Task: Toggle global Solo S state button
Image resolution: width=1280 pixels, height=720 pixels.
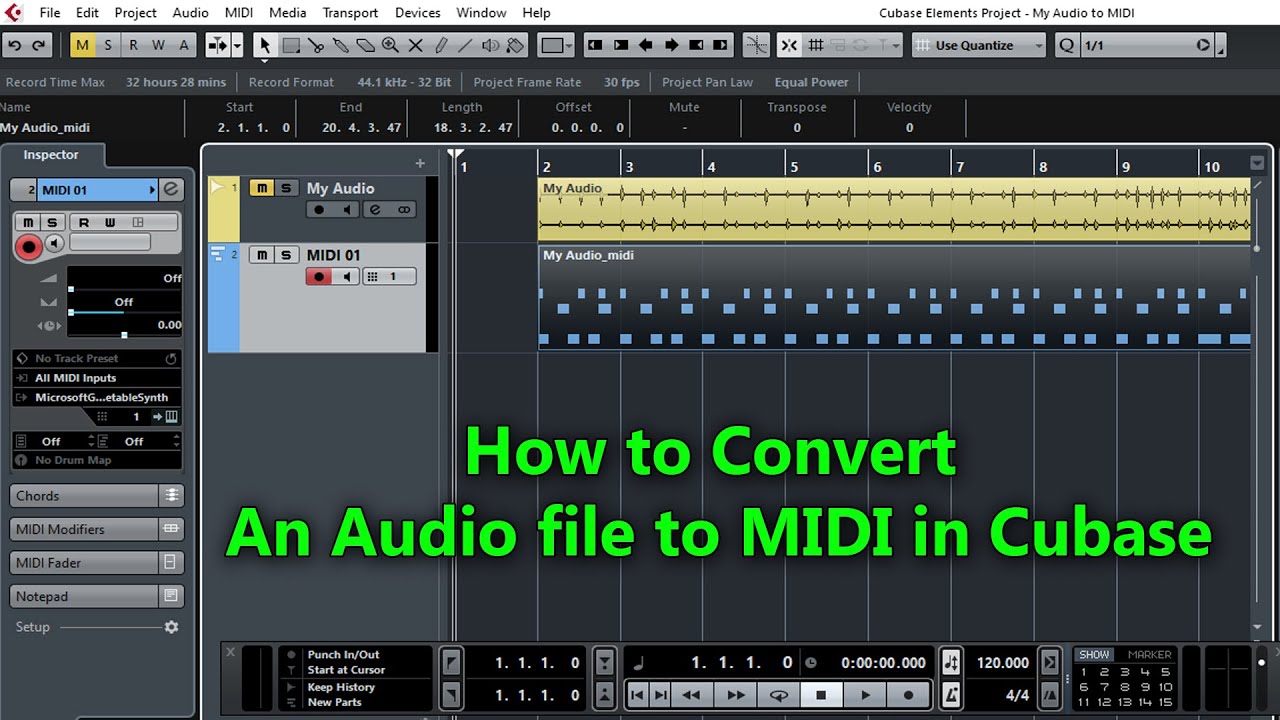Action: tap(108, 45)
